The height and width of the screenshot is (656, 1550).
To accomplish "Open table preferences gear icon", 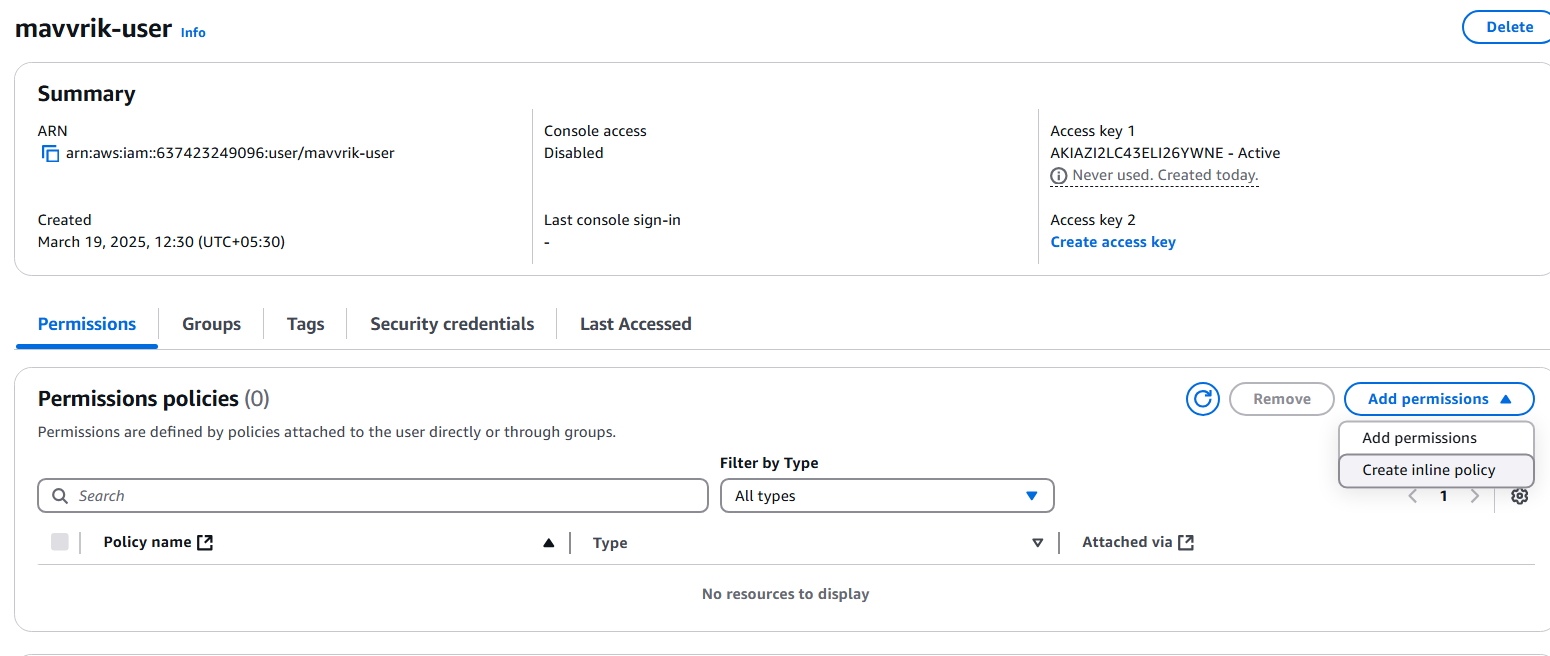I will pyautogui.click(x=1519, y=496).
